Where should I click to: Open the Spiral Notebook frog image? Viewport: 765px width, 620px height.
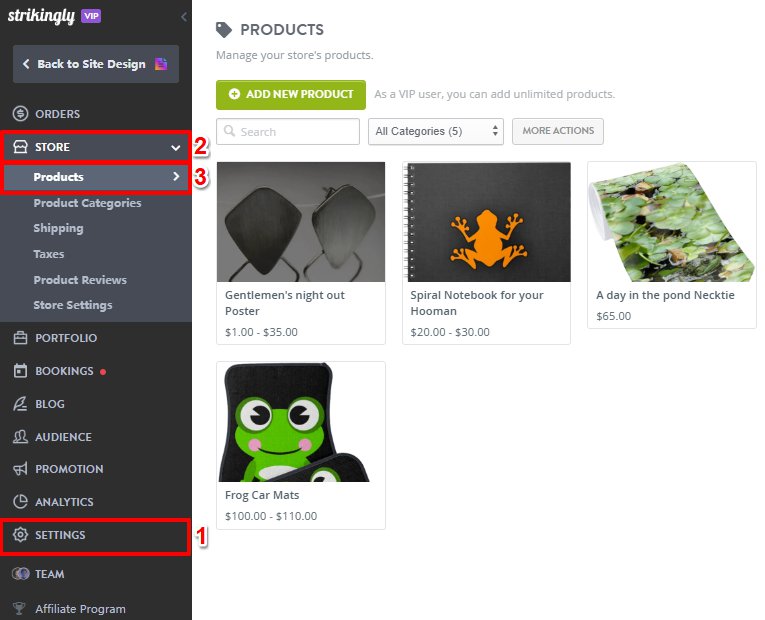486,222
